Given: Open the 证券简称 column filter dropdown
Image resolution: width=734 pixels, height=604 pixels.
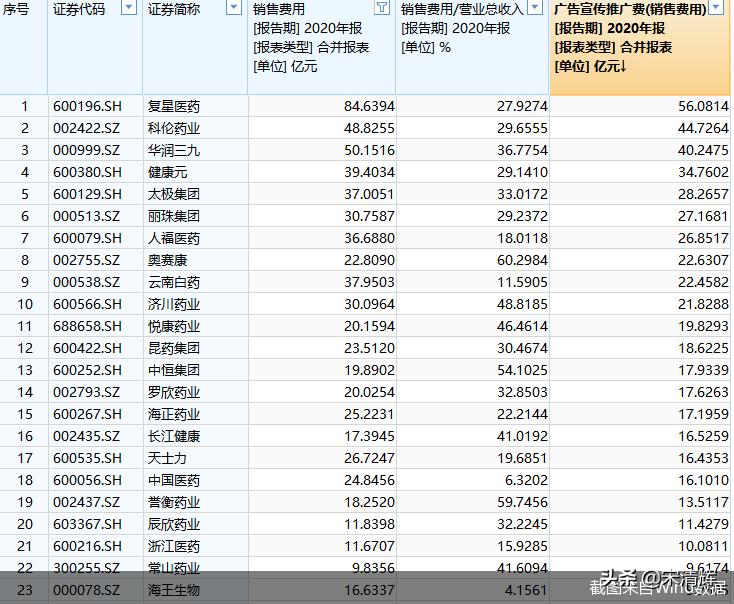Looking at the screenshot, I should (233, 7).
